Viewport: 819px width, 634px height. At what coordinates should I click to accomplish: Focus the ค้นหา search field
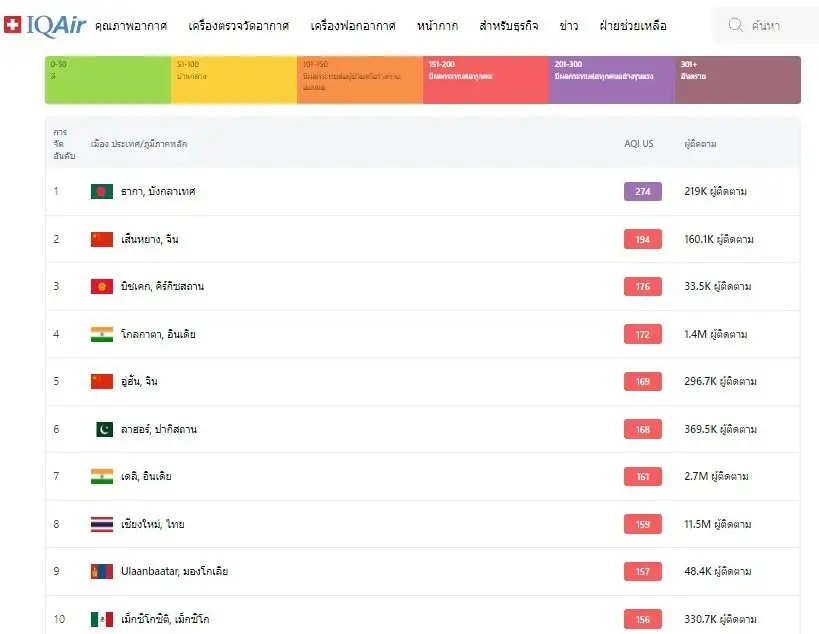coord(775,26)
